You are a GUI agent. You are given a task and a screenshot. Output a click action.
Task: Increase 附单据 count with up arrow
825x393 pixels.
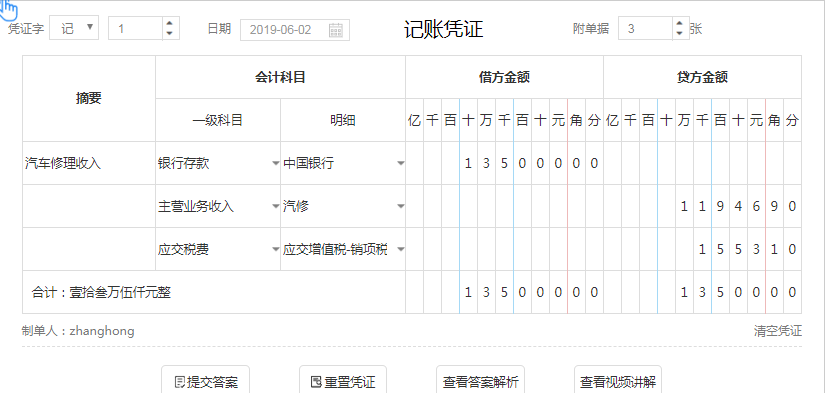tap(680, 23)
